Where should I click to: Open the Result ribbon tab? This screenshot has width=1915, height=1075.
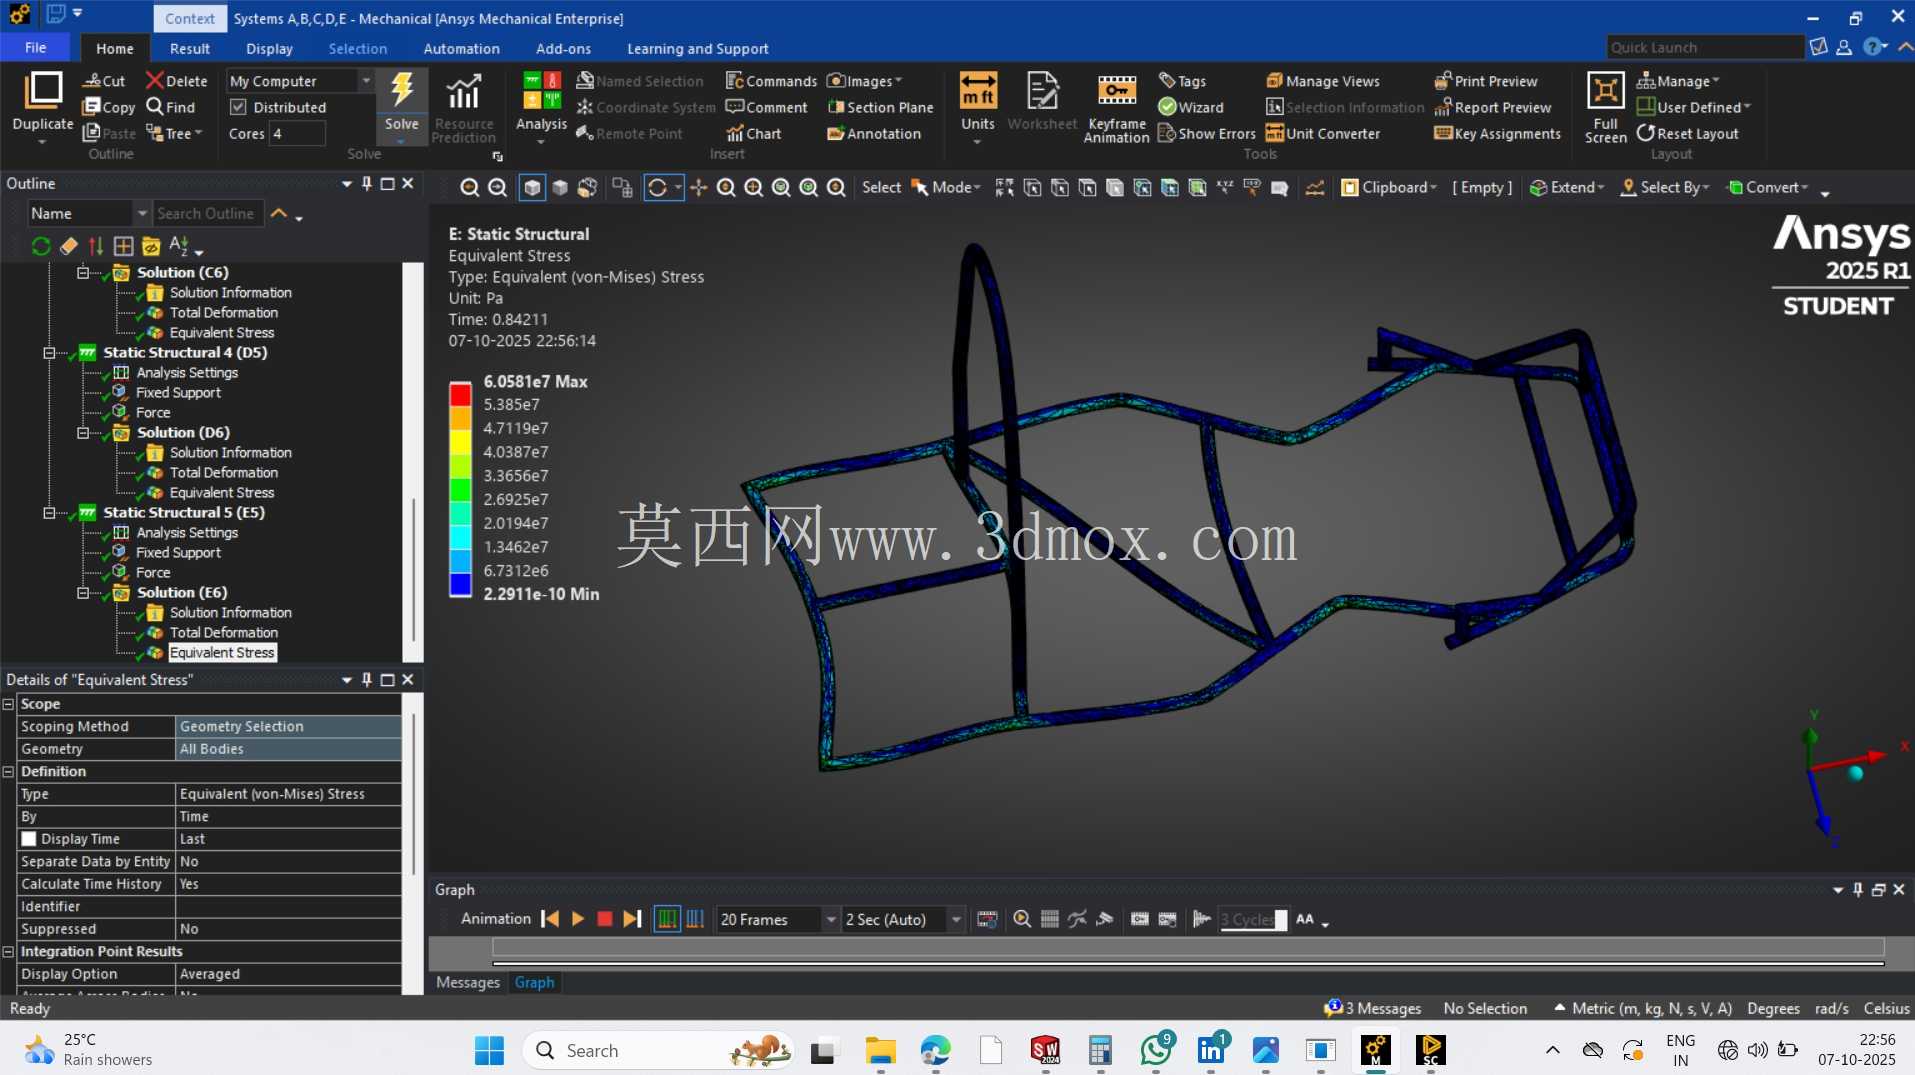click(189, 48)
